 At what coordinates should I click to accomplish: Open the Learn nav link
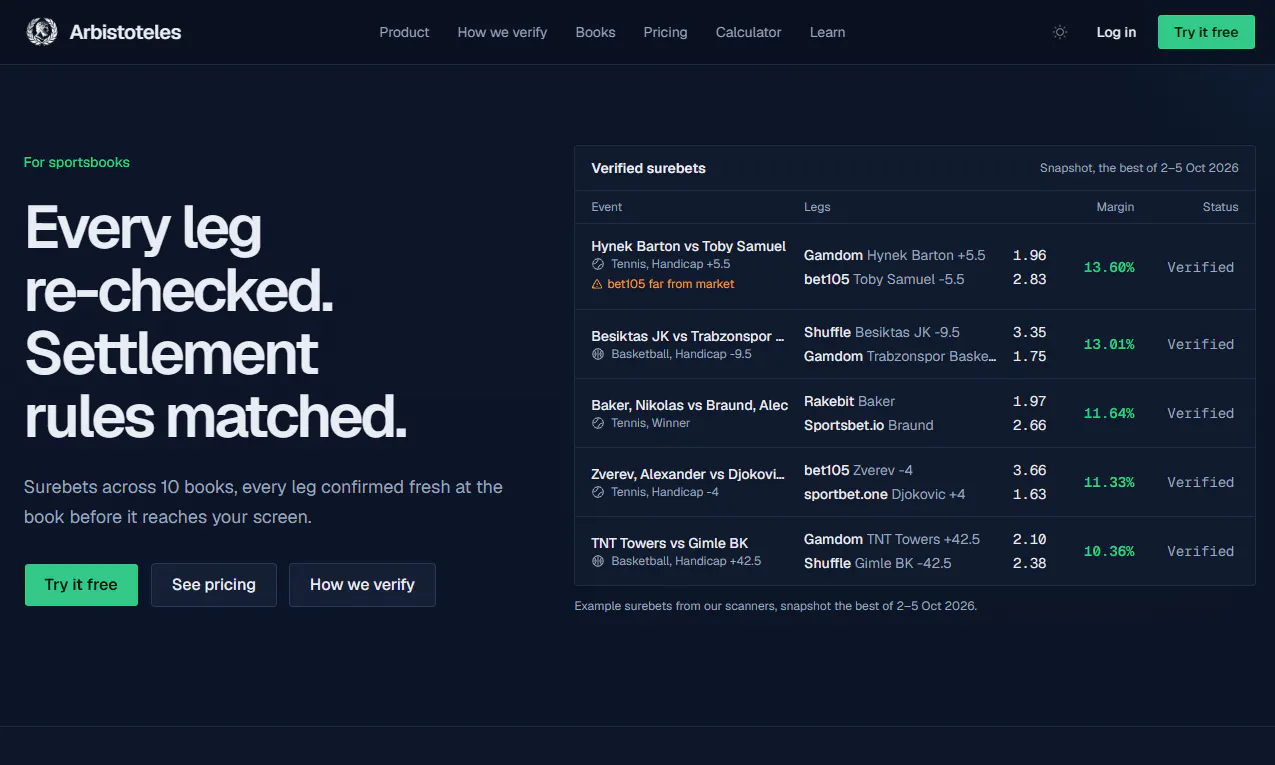click(x=827, y=32)
